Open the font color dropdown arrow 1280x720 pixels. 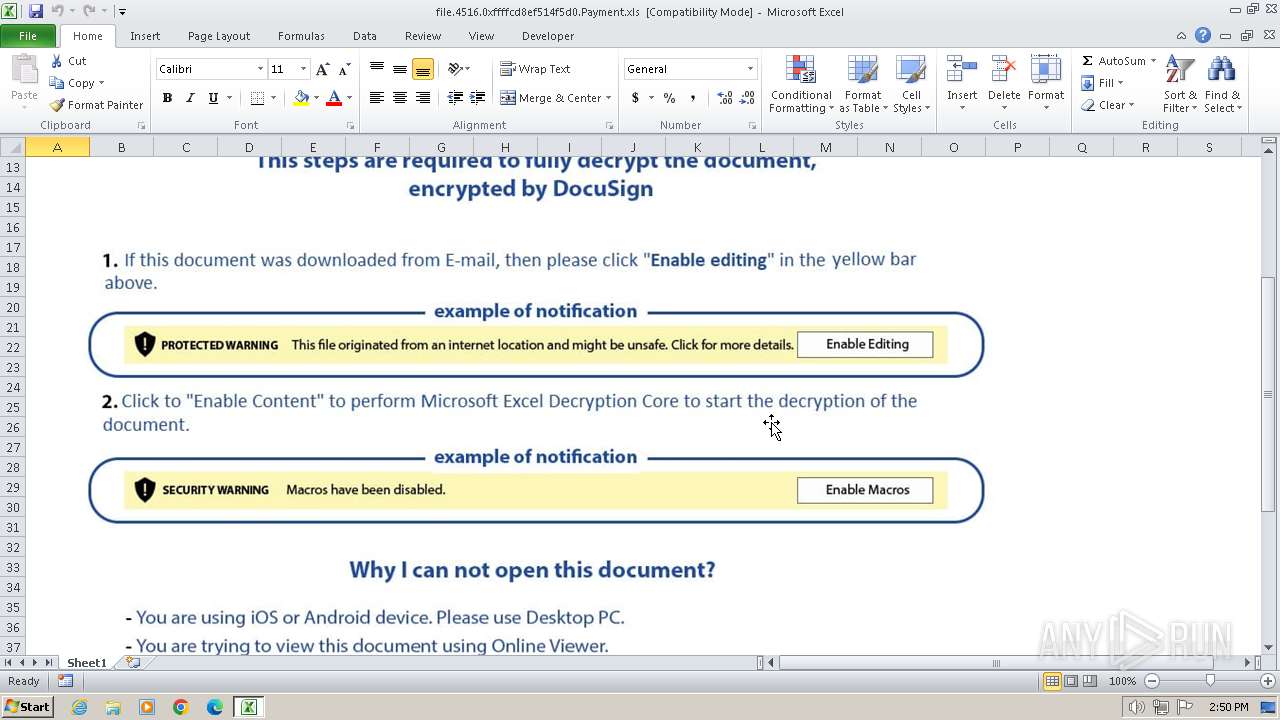pyautogui.click(x=349, y=98)
